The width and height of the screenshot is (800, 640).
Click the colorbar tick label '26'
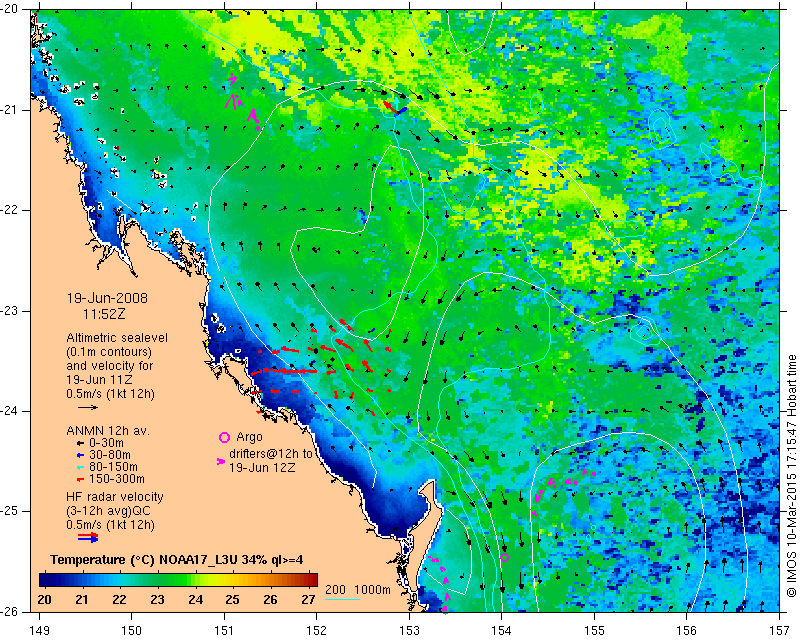270,600
